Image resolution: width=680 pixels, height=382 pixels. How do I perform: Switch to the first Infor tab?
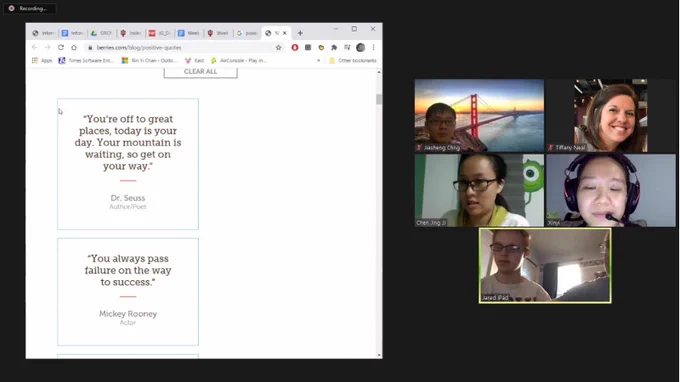[43, 33]
